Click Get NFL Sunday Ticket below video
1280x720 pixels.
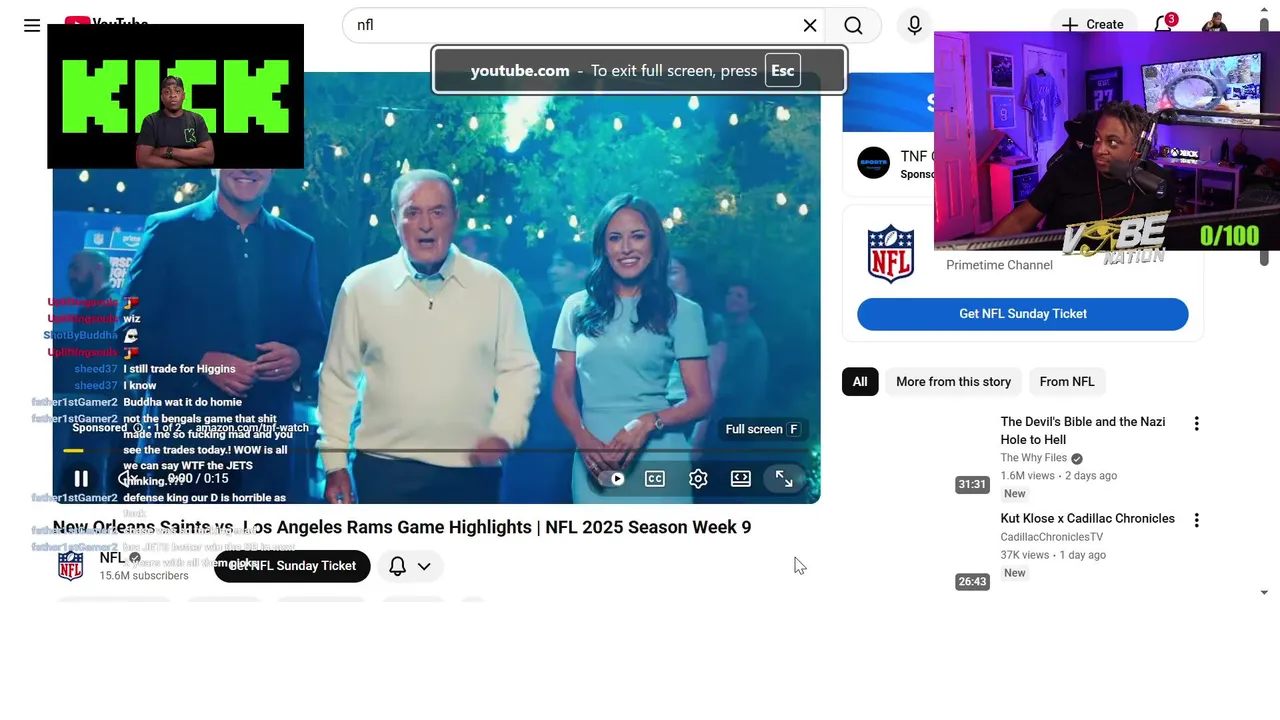click(292, 566)
